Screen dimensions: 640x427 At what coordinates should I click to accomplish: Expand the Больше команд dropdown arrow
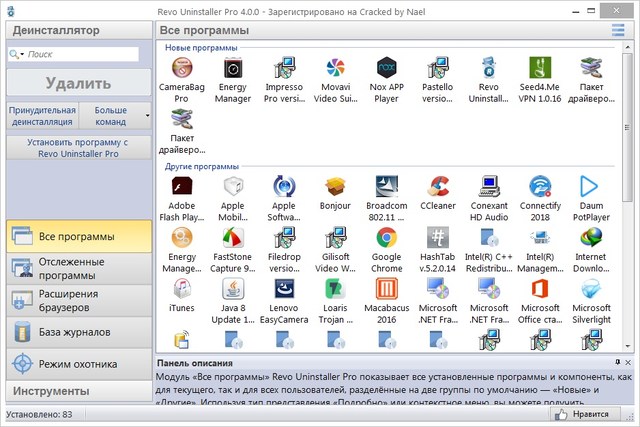(148, 115)
